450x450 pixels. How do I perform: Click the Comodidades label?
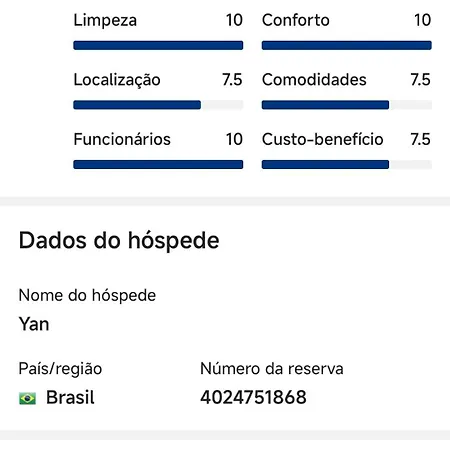click(314, 80)
